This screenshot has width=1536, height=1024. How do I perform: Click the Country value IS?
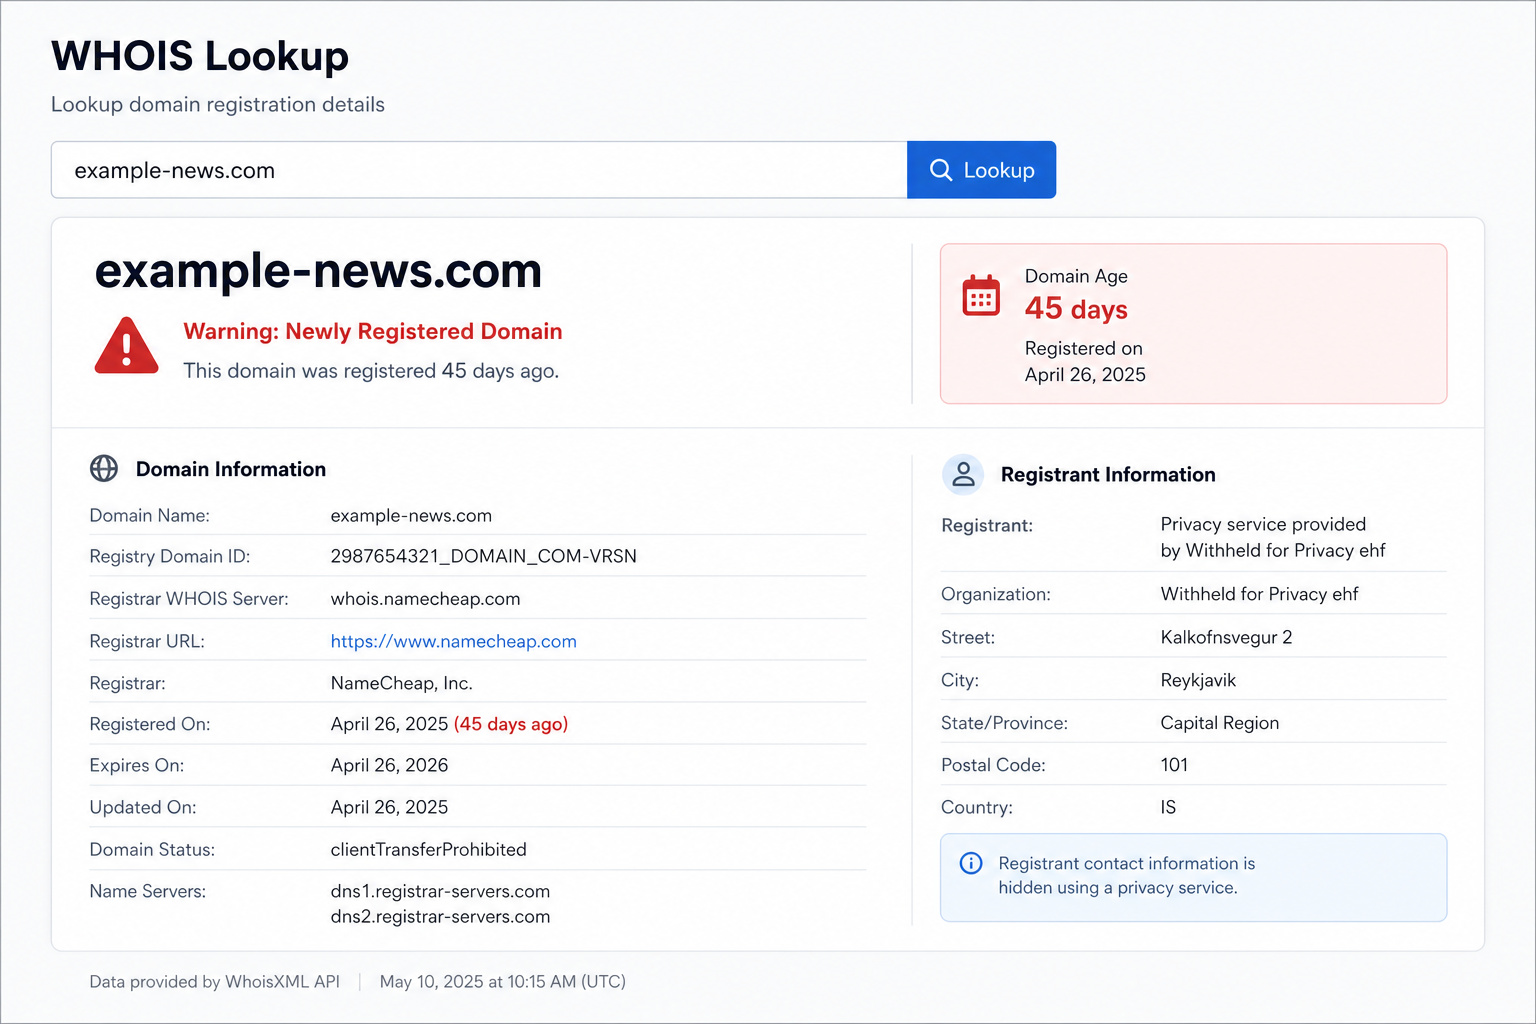(1168, 807)
